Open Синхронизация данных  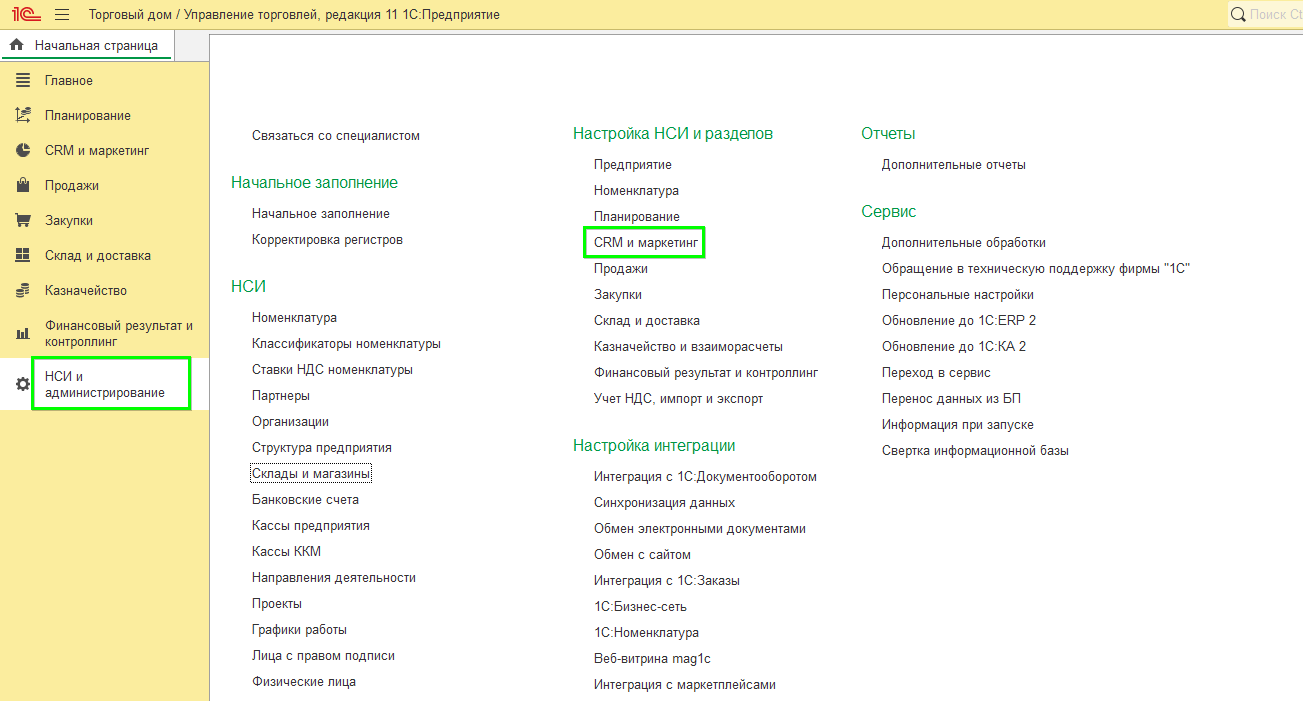(x=664, y=502)
